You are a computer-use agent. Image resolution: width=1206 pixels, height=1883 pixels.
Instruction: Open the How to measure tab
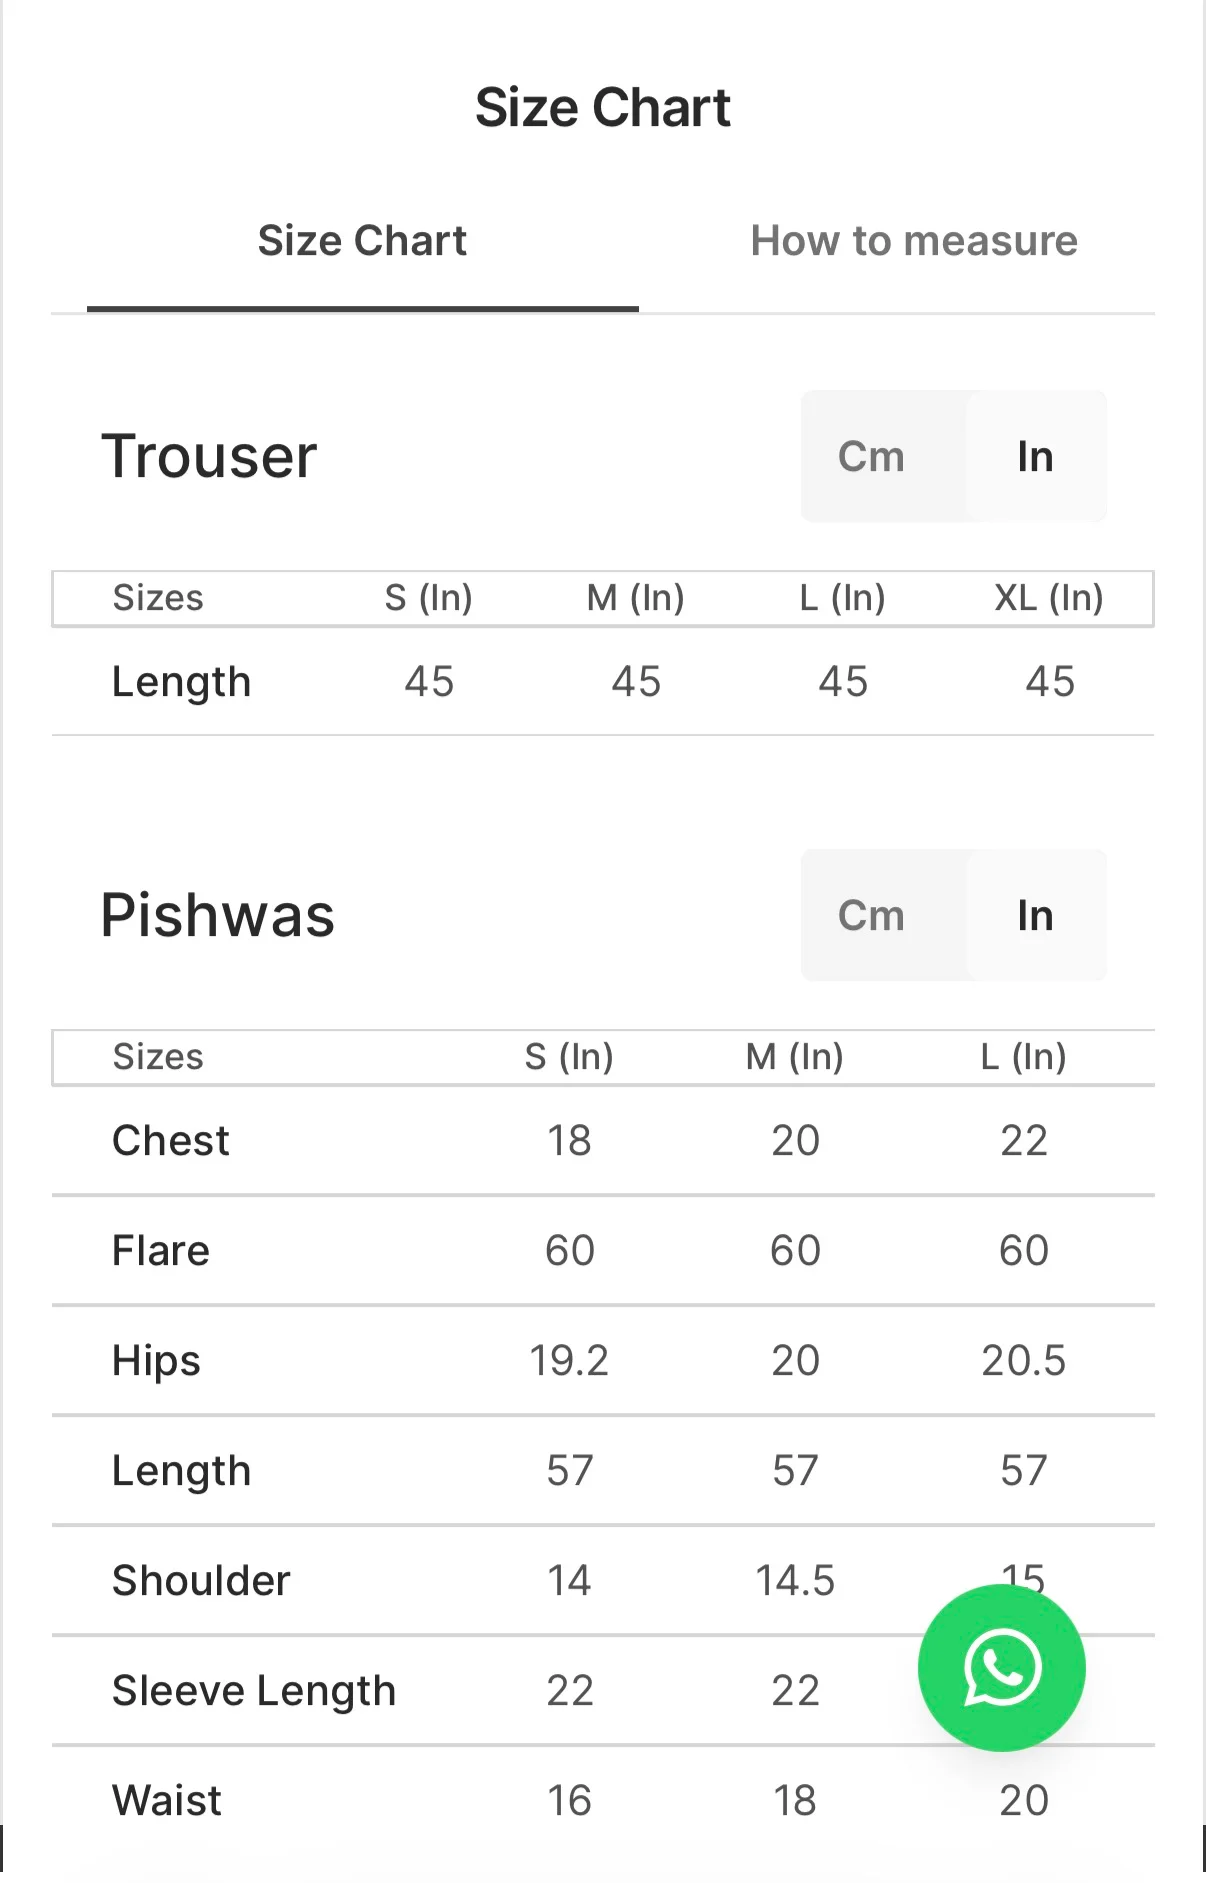point(914,241)
